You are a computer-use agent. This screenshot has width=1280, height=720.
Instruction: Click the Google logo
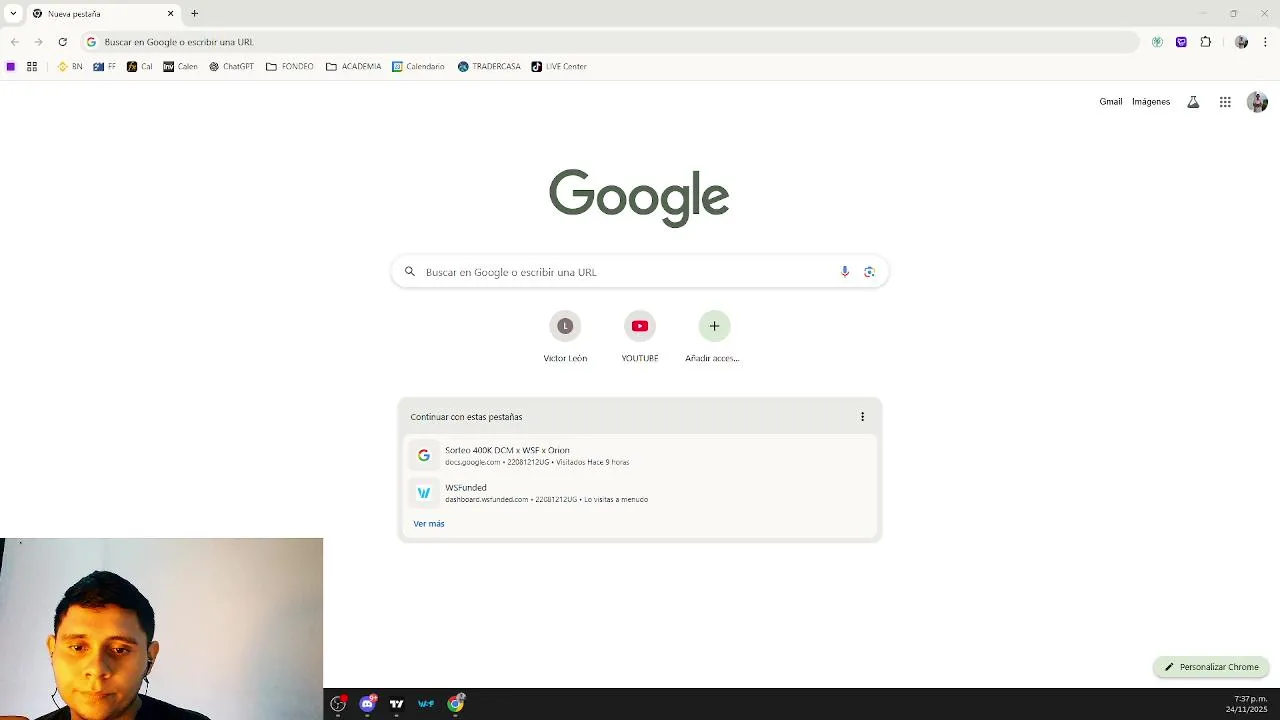tap(639, 197)
